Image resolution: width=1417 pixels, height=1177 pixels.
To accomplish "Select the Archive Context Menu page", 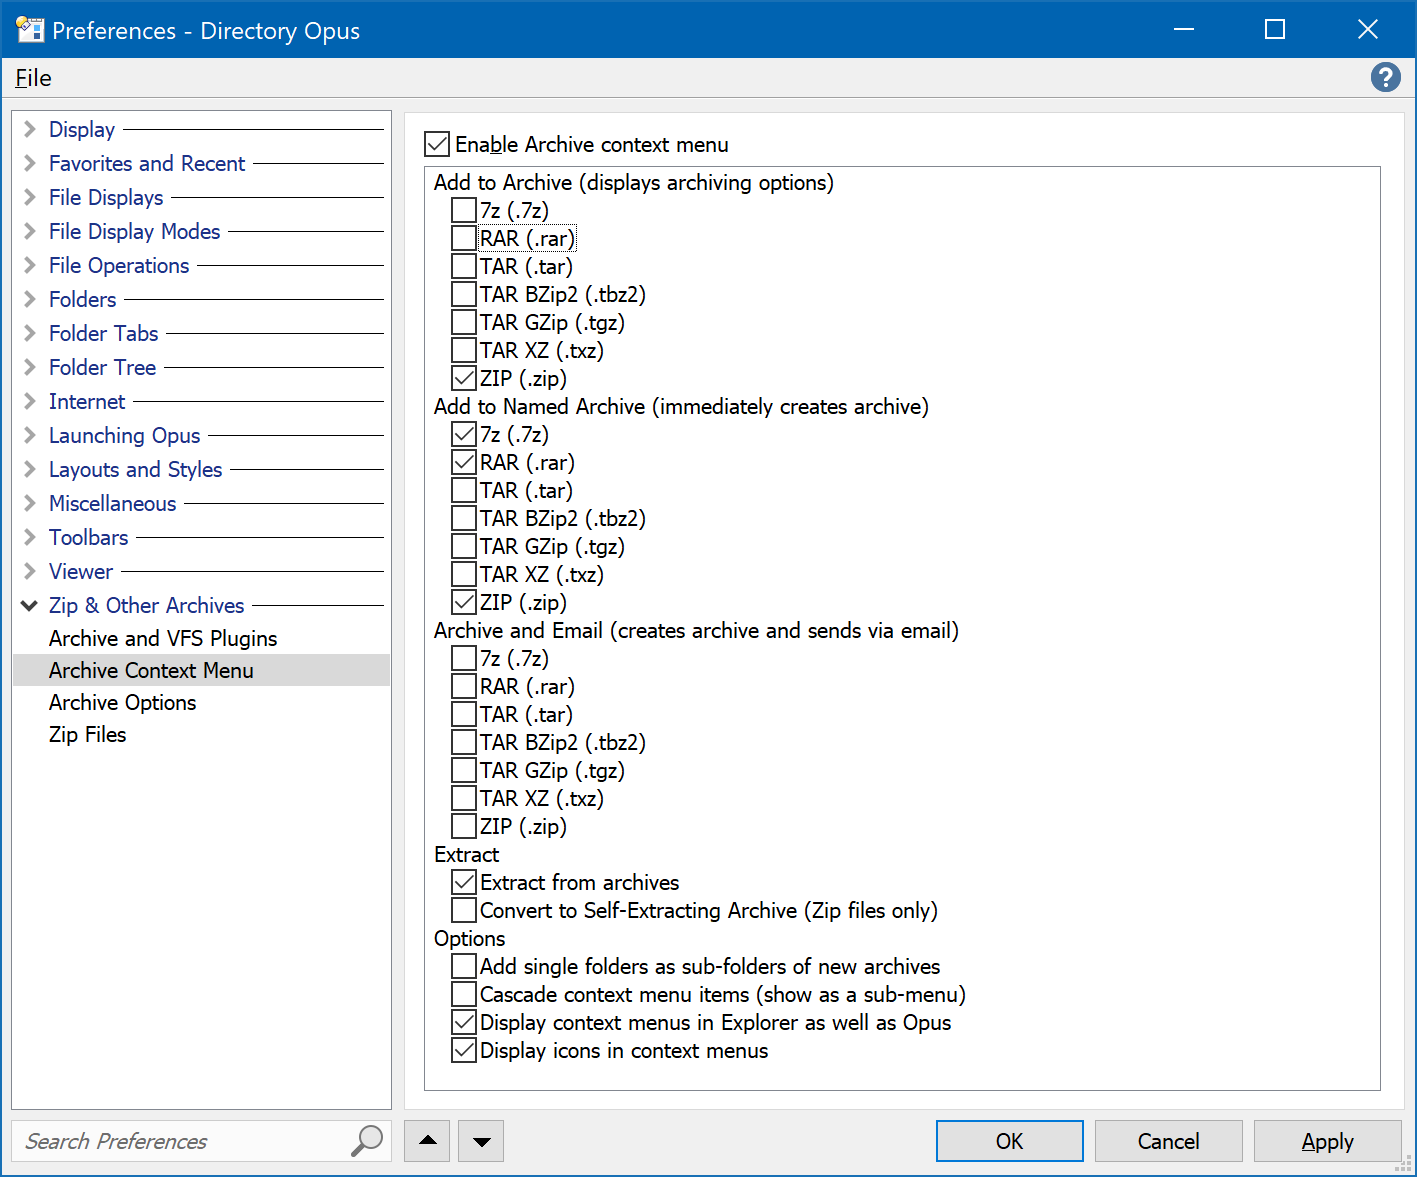I will (x=201, y=670).
